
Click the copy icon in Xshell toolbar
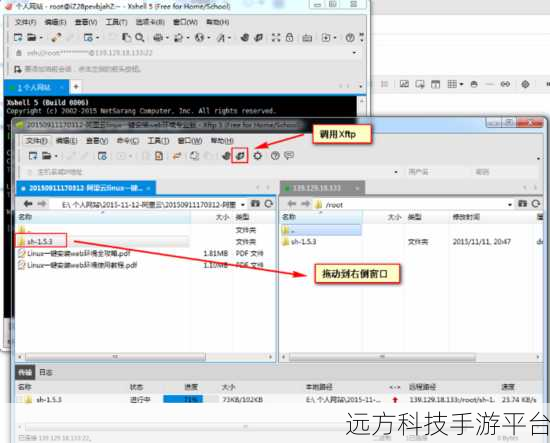click(x=126, y=38)
